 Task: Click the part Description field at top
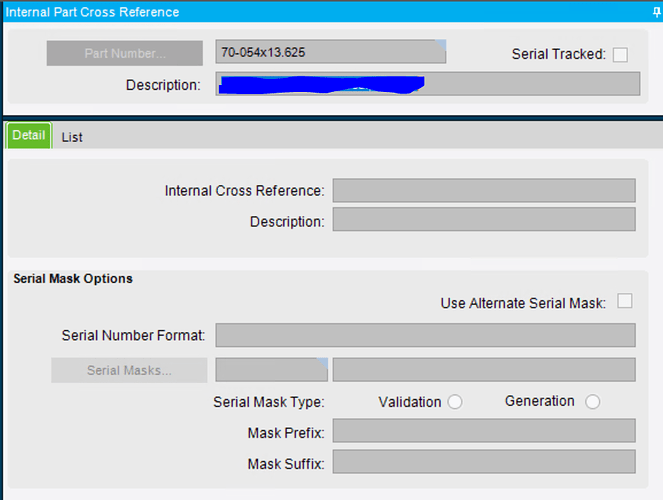428,84
